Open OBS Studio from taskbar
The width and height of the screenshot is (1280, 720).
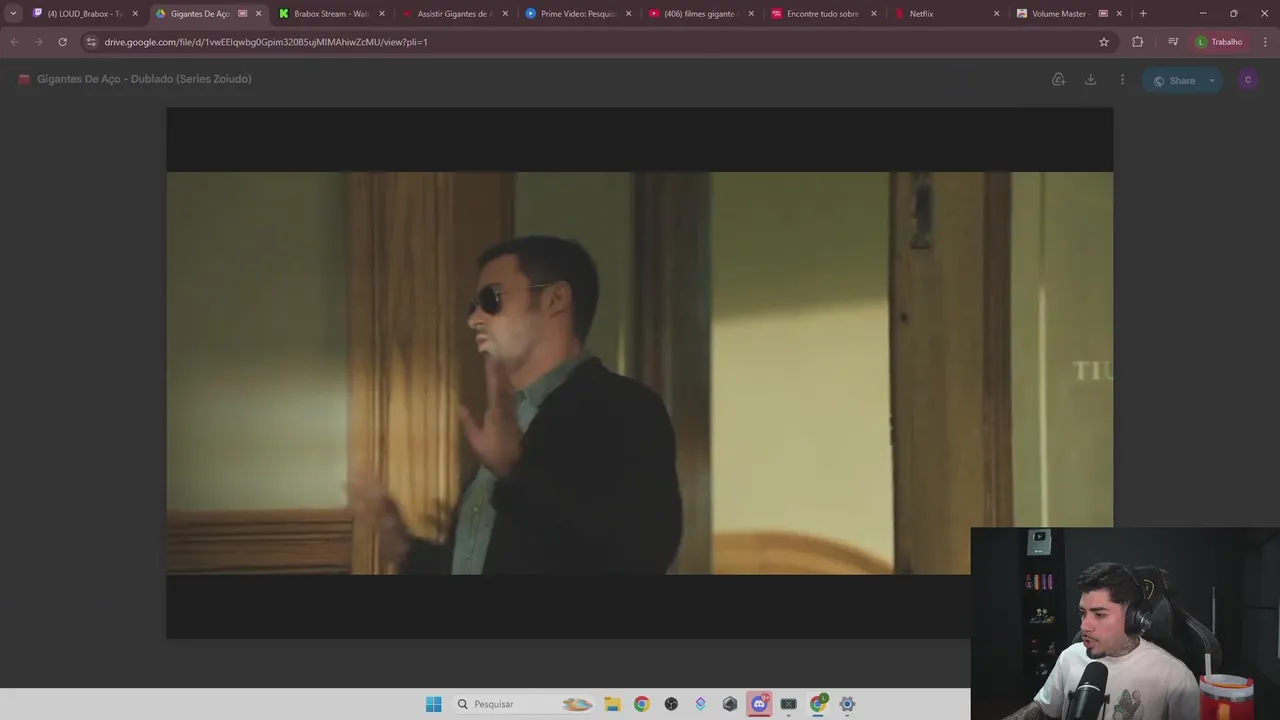671,704
